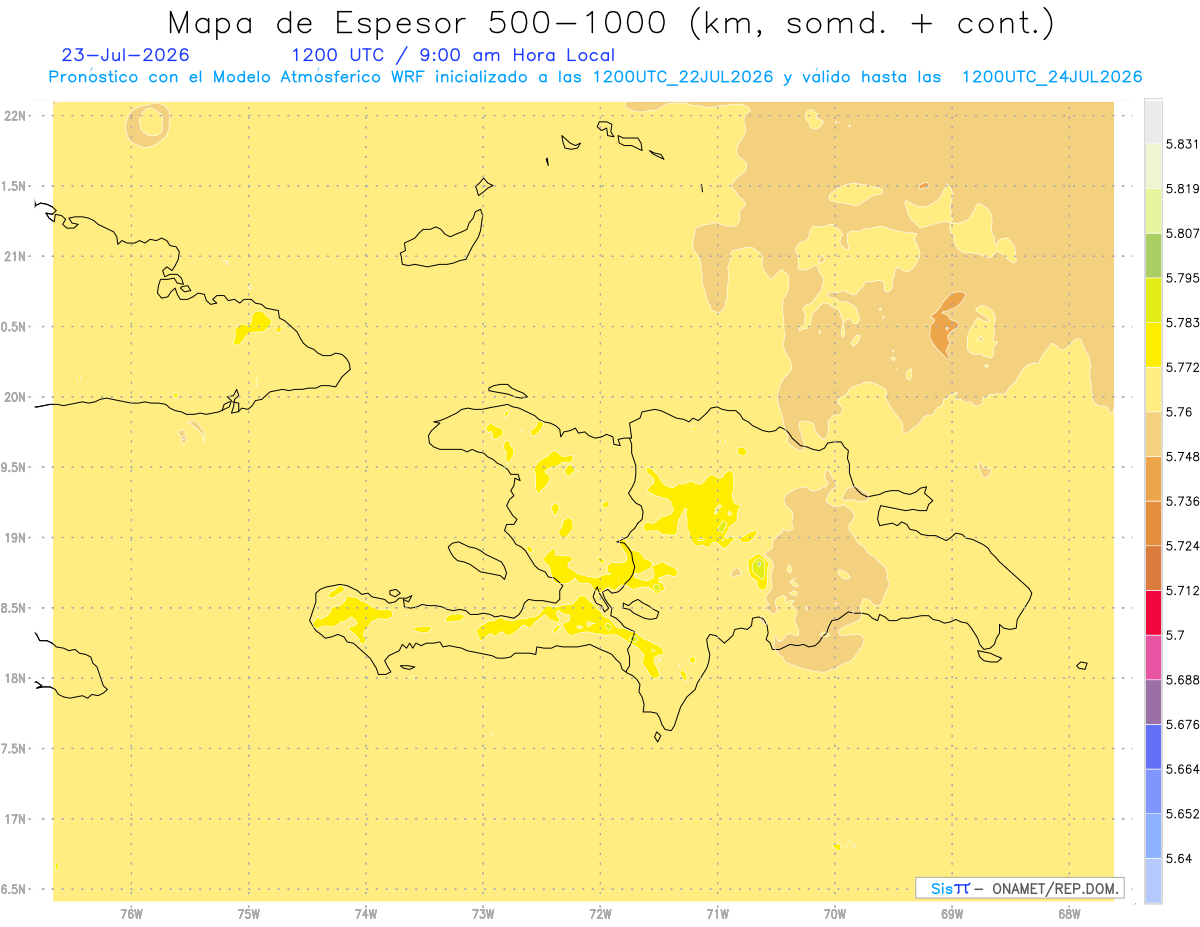This screenshot has height=927, width=1200.
Task: Click the 75W longitude label
Action: (x=248, y=913)
